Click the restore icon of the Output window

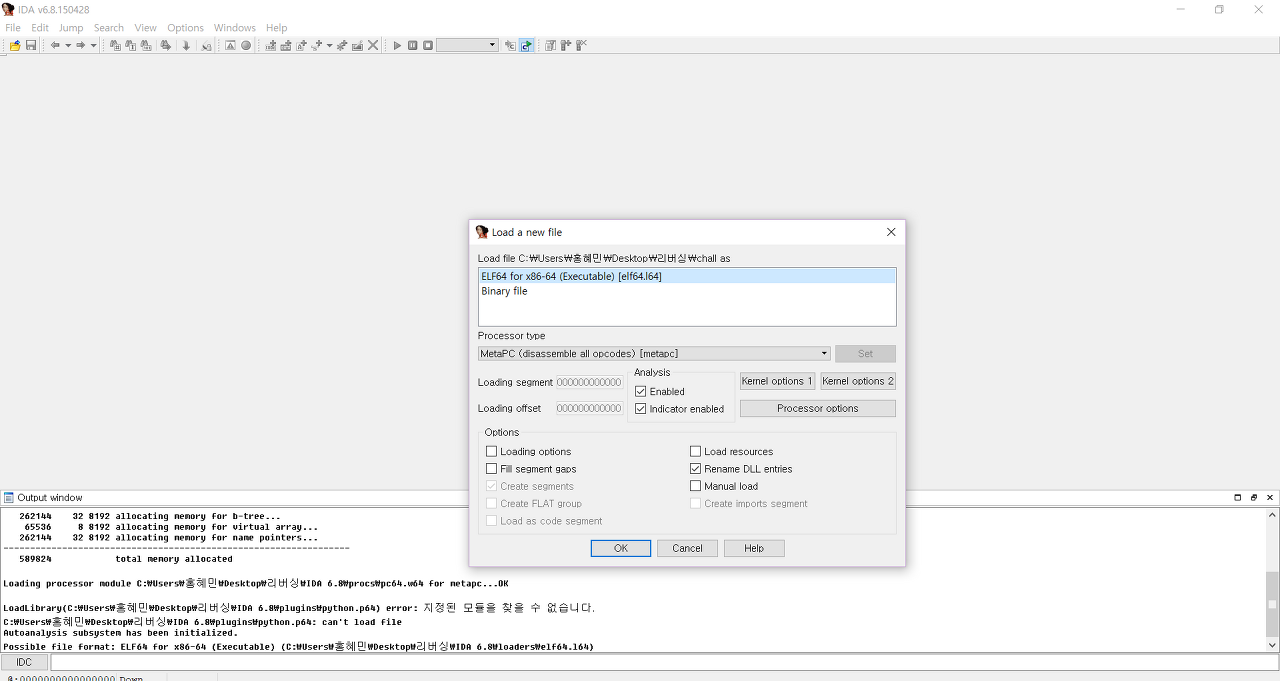click(x=1238, y=497)
